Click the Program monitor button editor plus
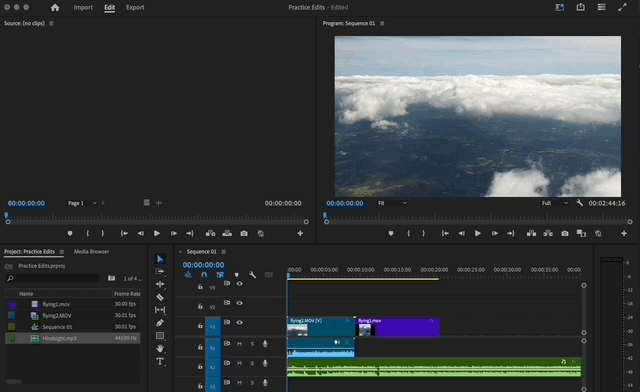640x392 pixels. coord(624,233)
